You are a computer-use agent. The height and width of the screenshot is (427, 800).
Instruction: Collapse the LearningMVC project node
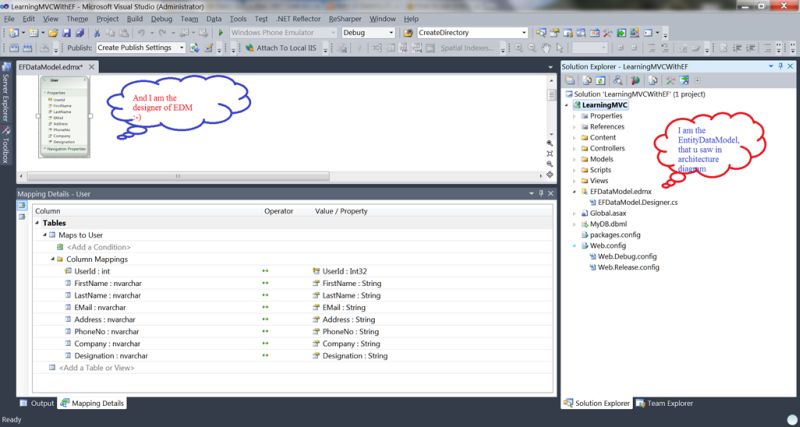(x=566, y=105)
